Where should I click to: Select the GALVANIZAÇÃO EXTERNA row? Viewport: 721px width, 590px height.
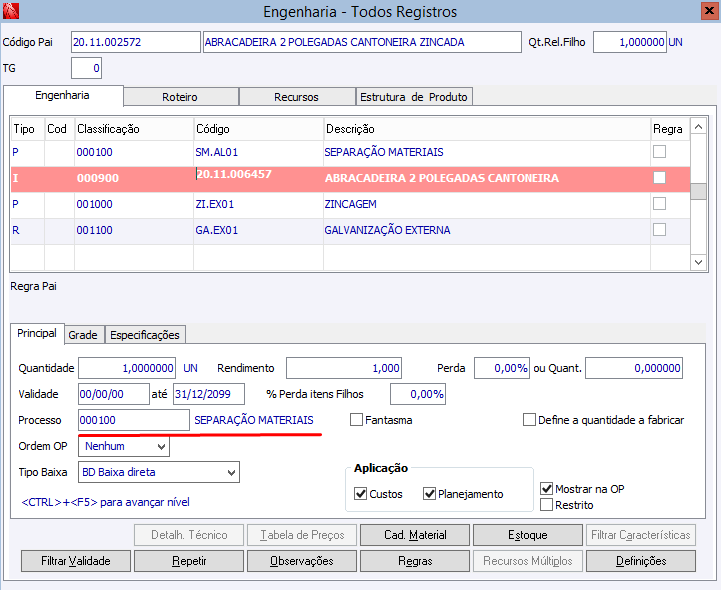[x=350, y=230]
